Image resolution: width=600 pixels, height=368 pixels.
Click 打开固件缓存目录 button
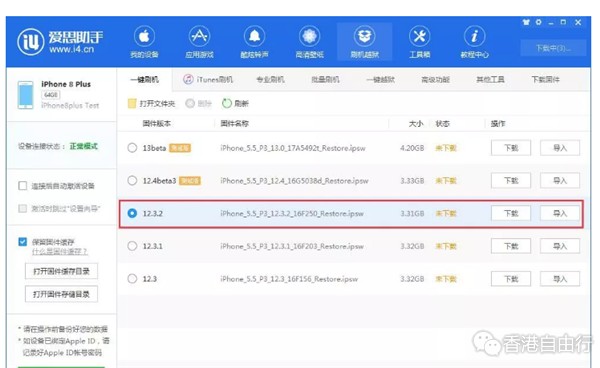(61, 271)
